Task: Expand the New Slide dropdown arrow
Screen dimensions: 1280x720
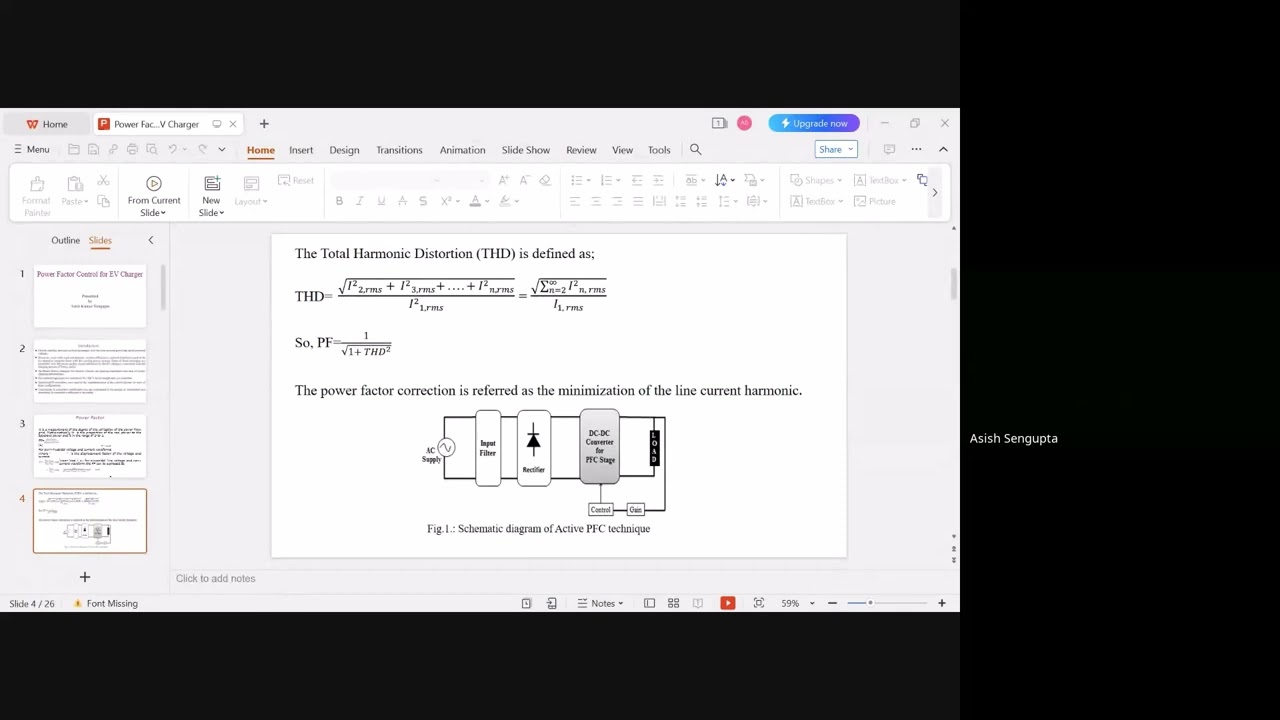Action: (x=221, y=213)
